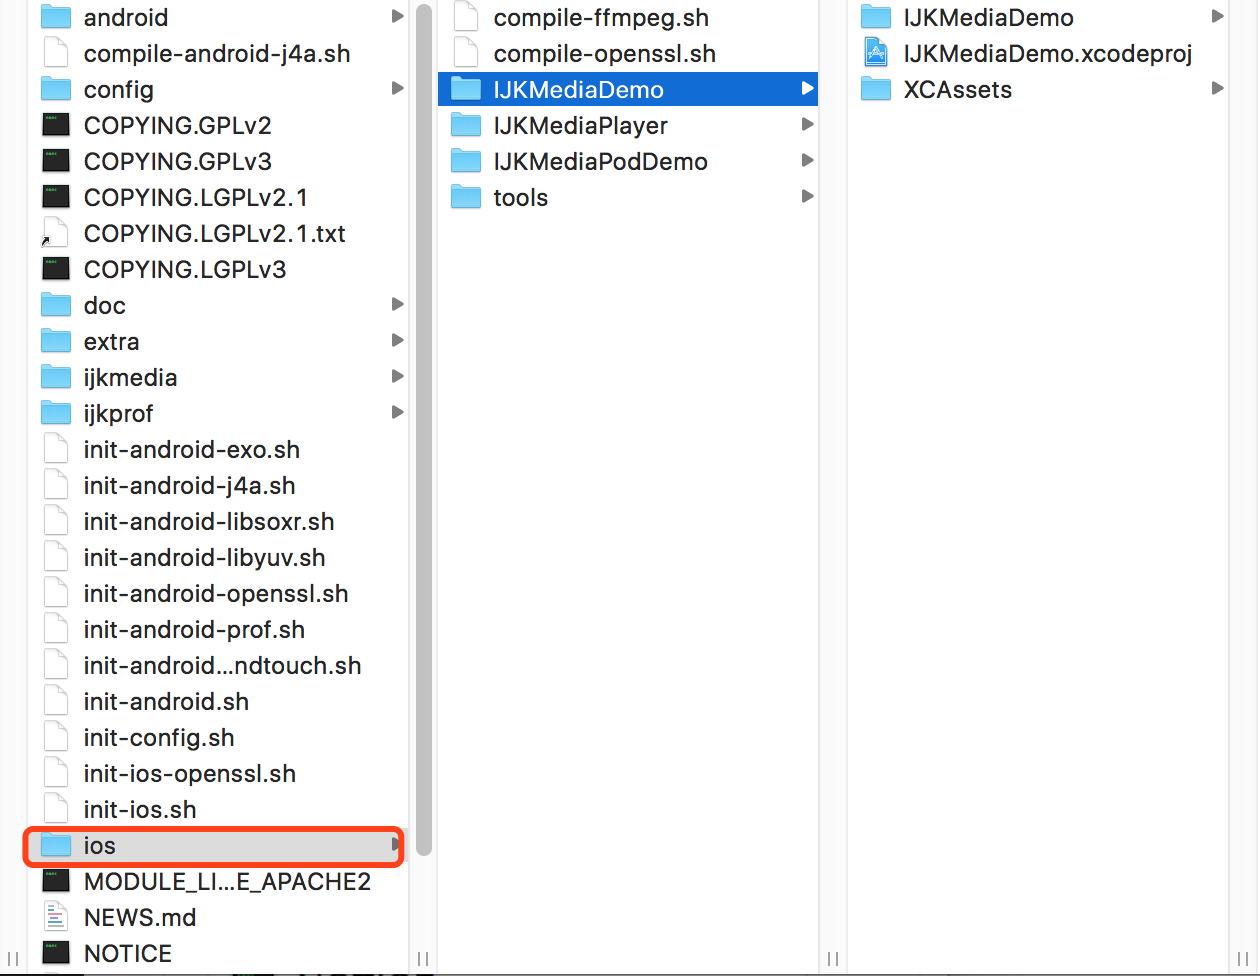Click the IJKMediaPodDemo folder icon

[466, 161]
